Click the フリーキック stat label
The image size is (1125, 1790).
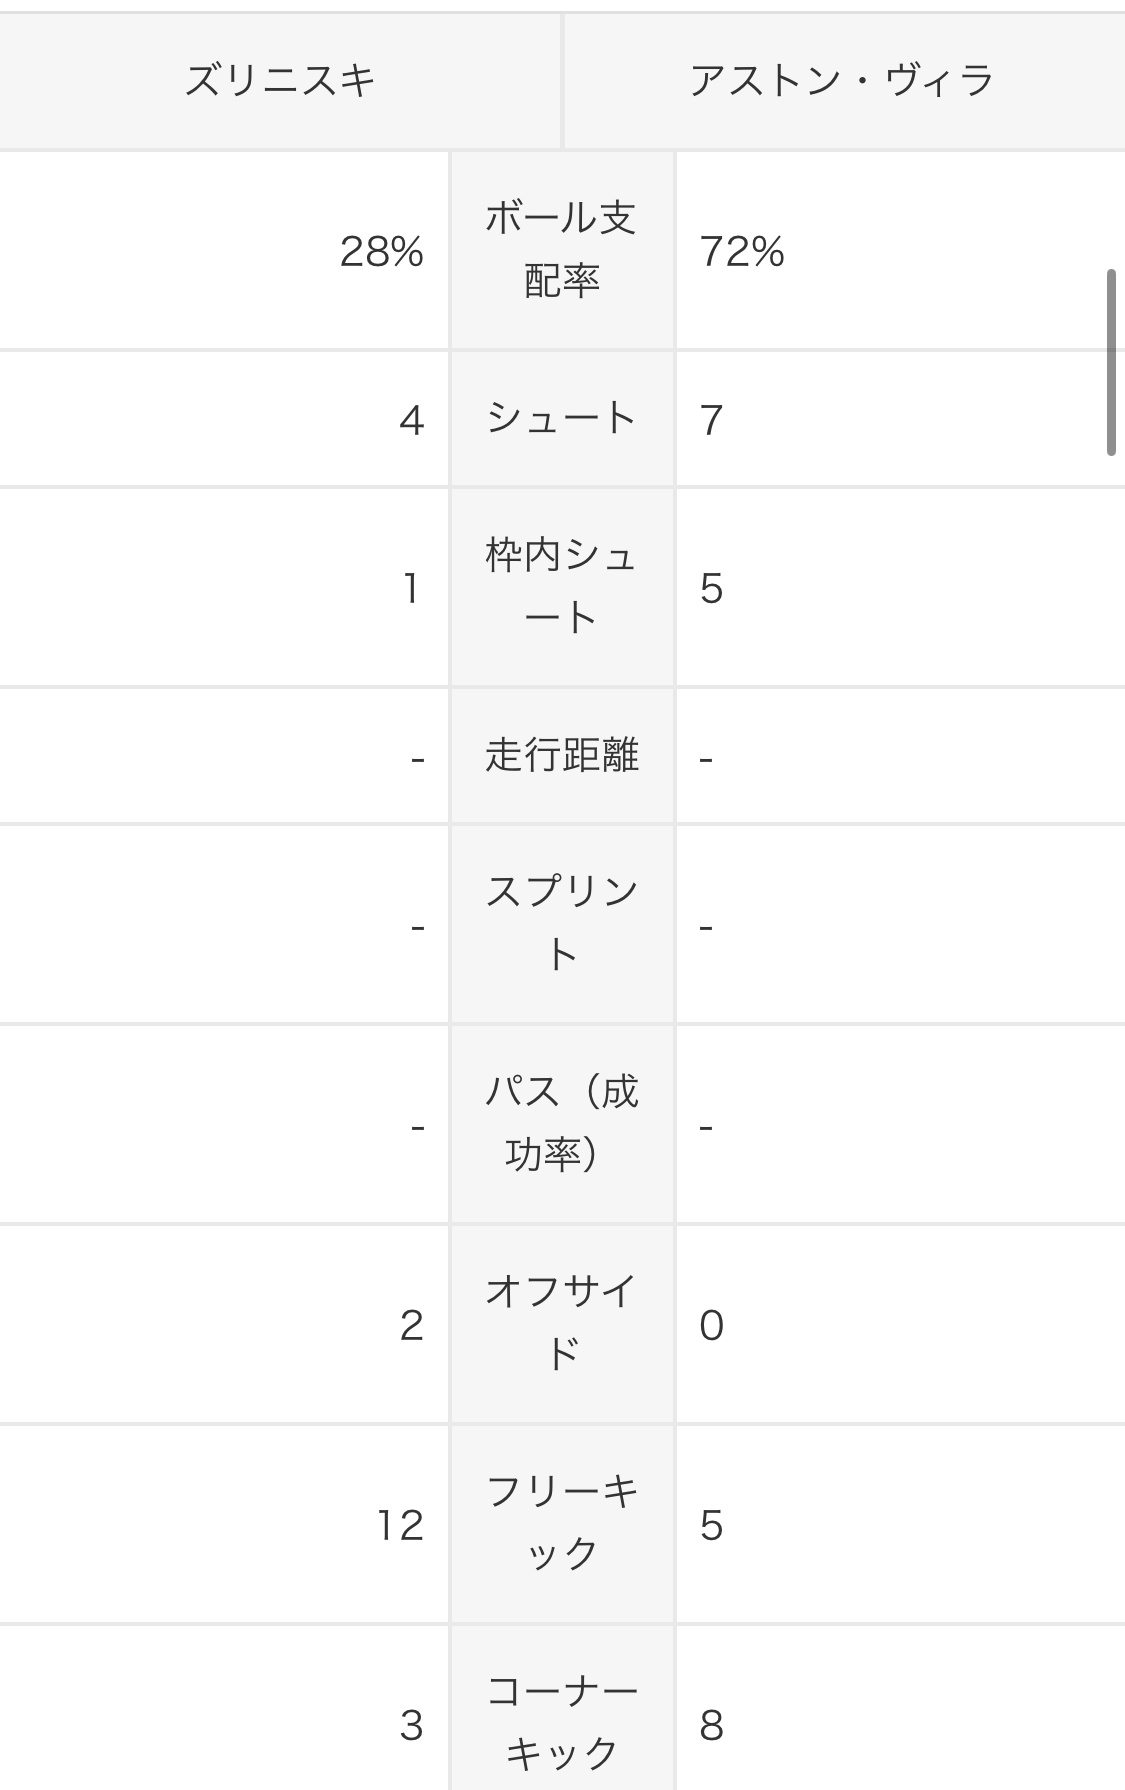click(561, 1524)
